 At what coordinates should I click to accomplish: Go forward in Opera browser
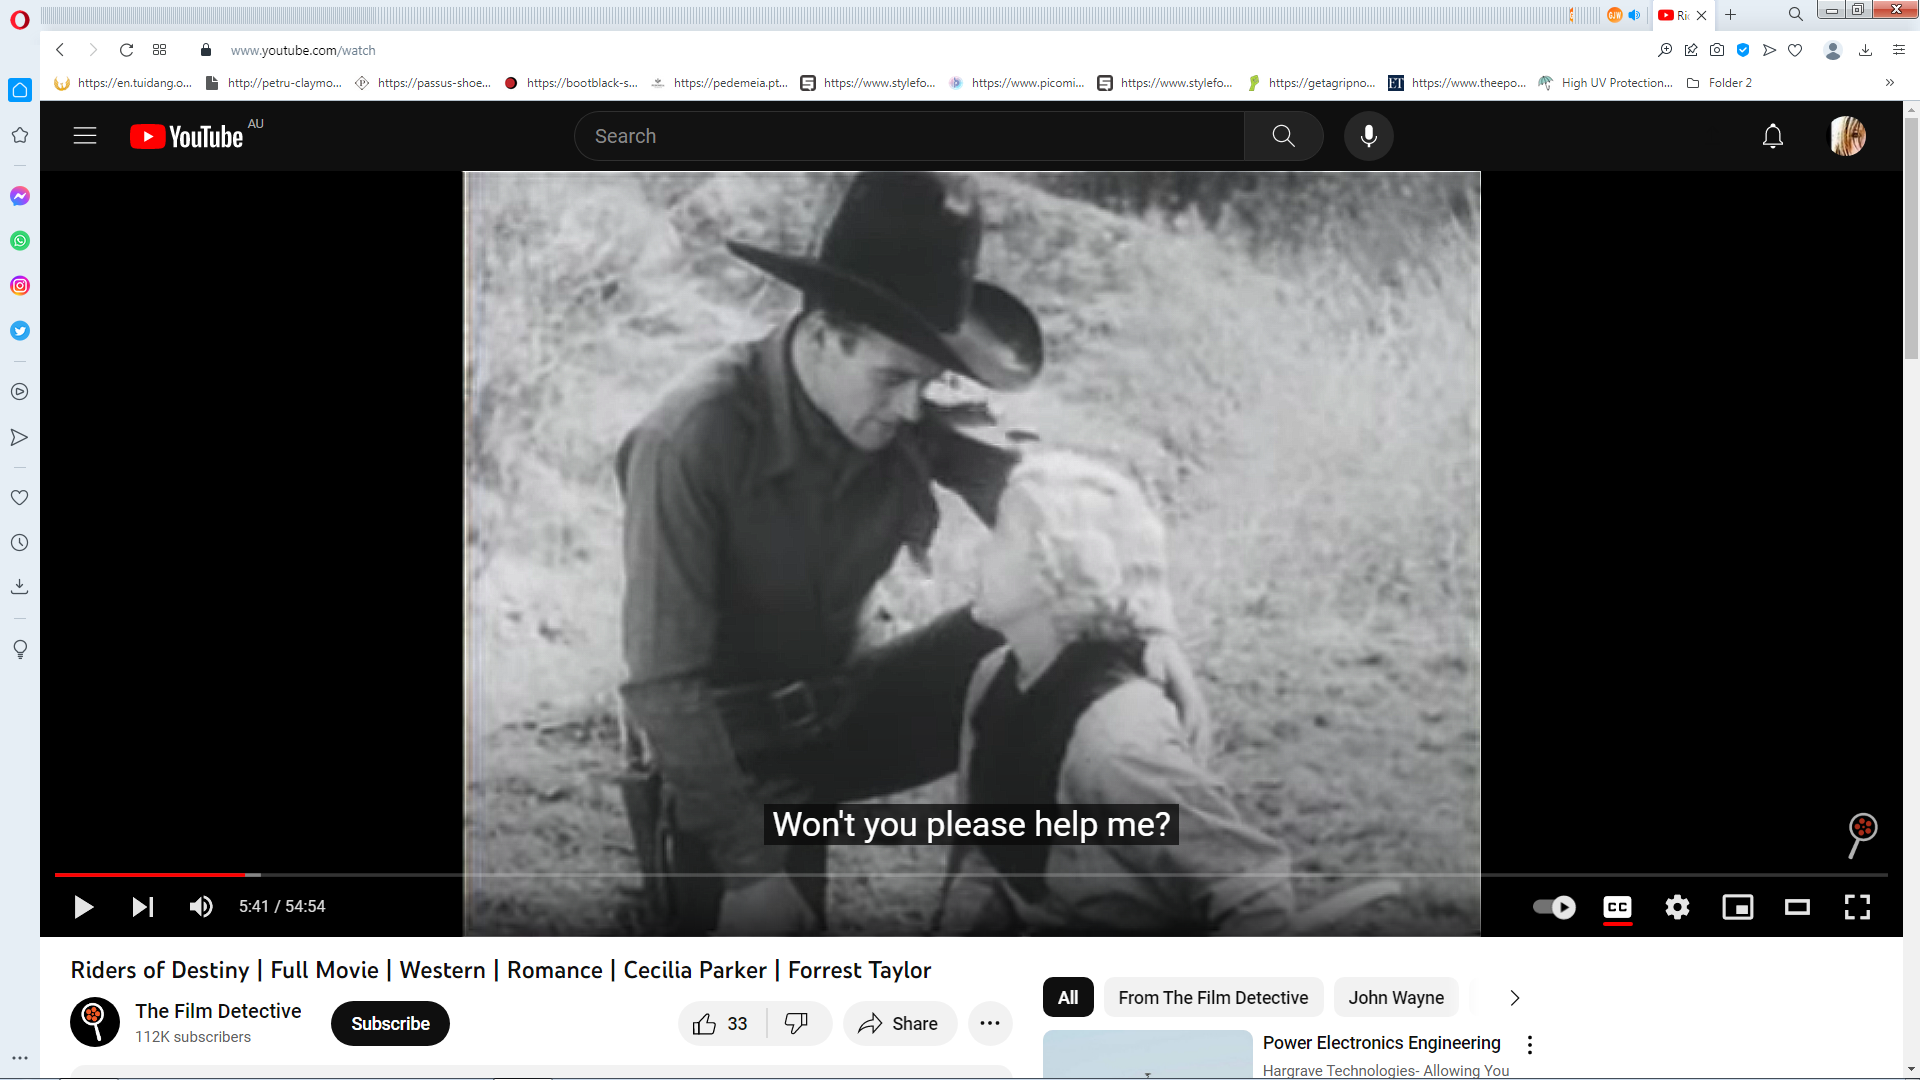(x=93, y=50)
